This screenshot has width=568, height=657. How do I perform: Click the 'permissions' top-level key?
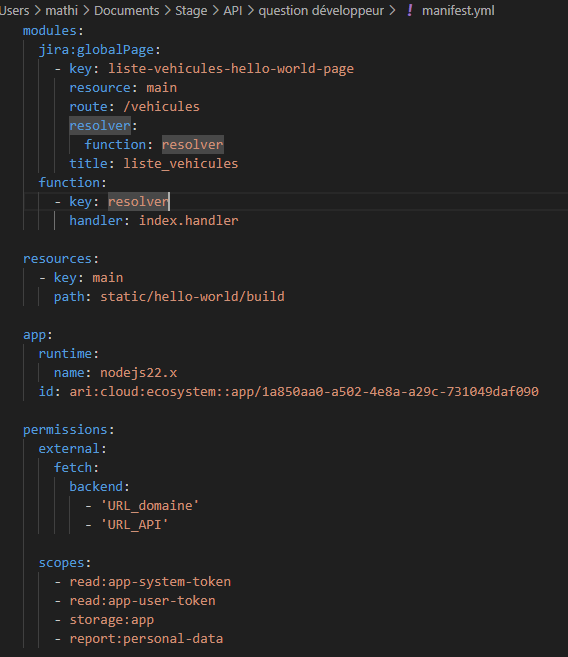pyautogui.click(x=65, y=430)
